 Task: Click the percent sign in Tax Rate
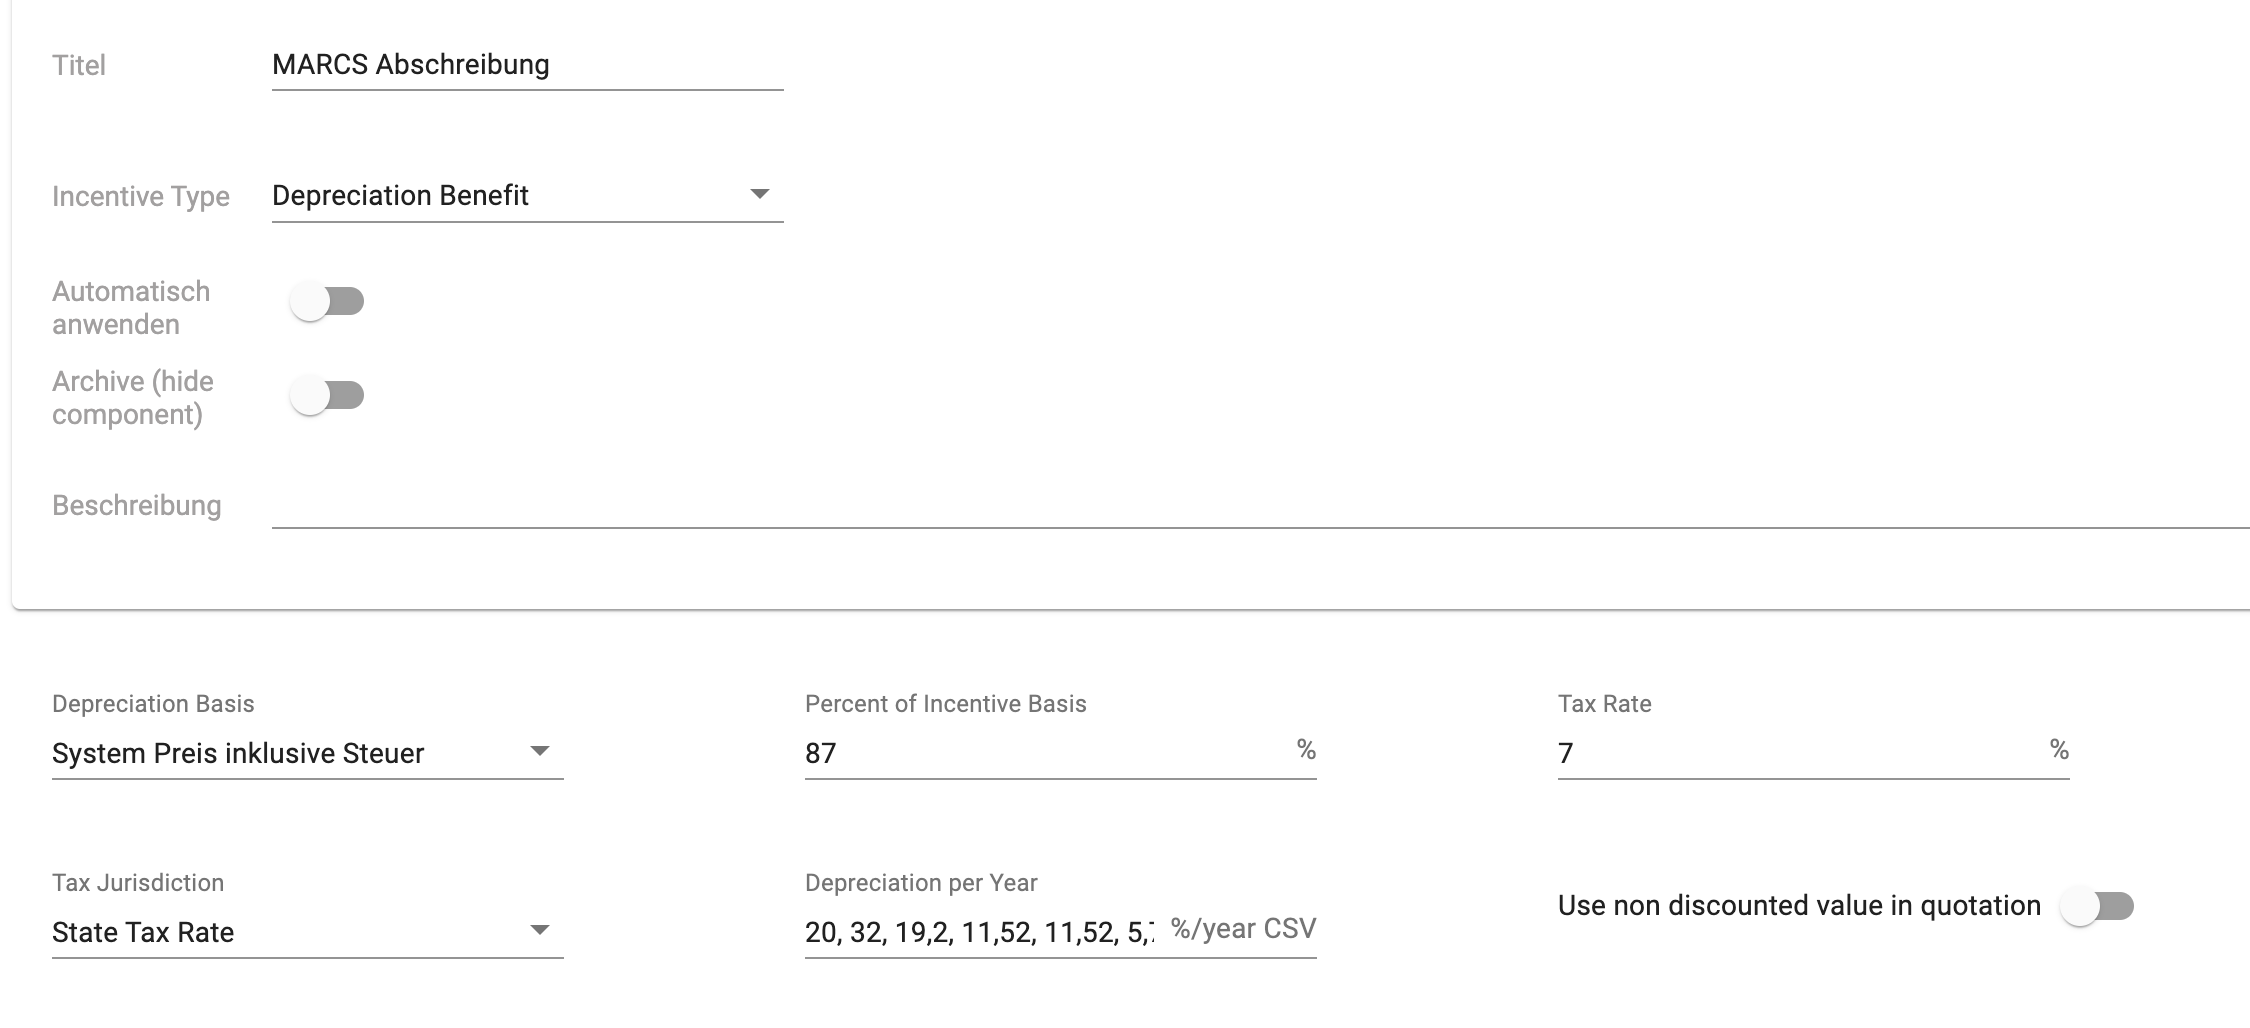(2059, 749)
